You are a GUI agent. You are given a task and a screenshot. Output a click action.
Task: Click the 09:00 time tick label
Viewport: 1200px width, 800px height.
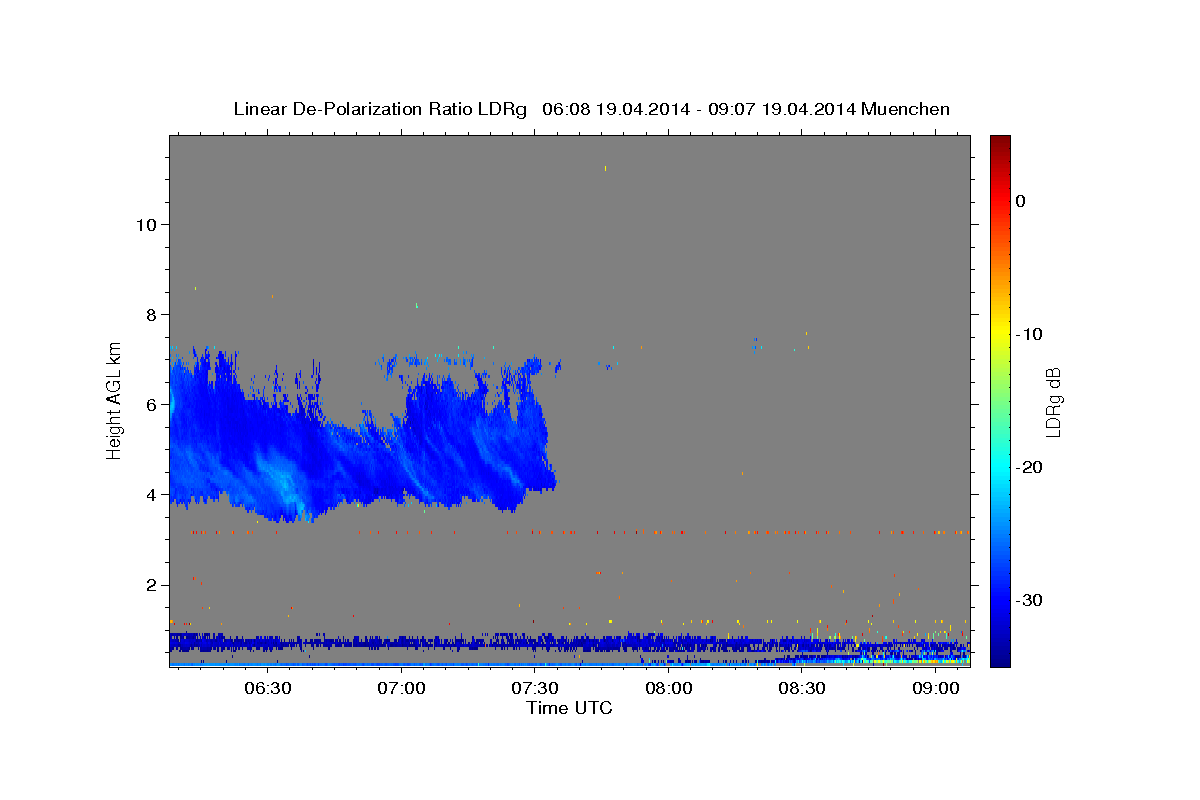point(936,688)
